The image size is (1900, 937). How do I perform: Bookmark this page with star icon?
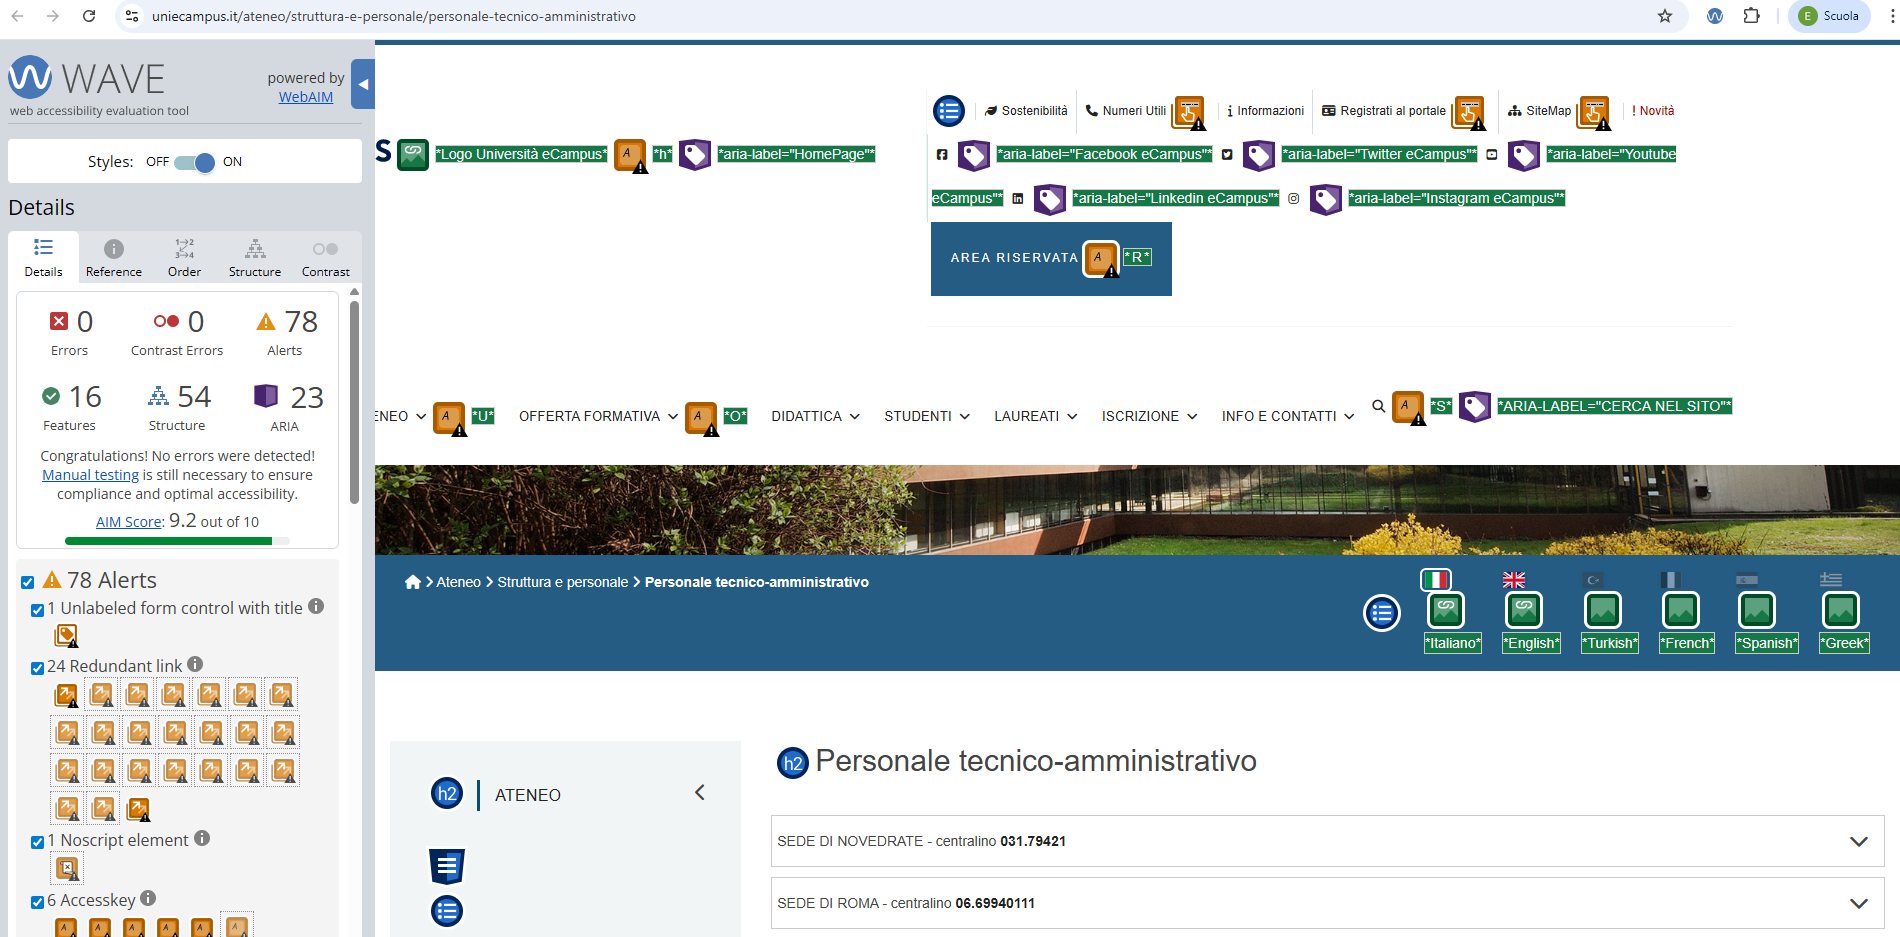[1665, 16]
